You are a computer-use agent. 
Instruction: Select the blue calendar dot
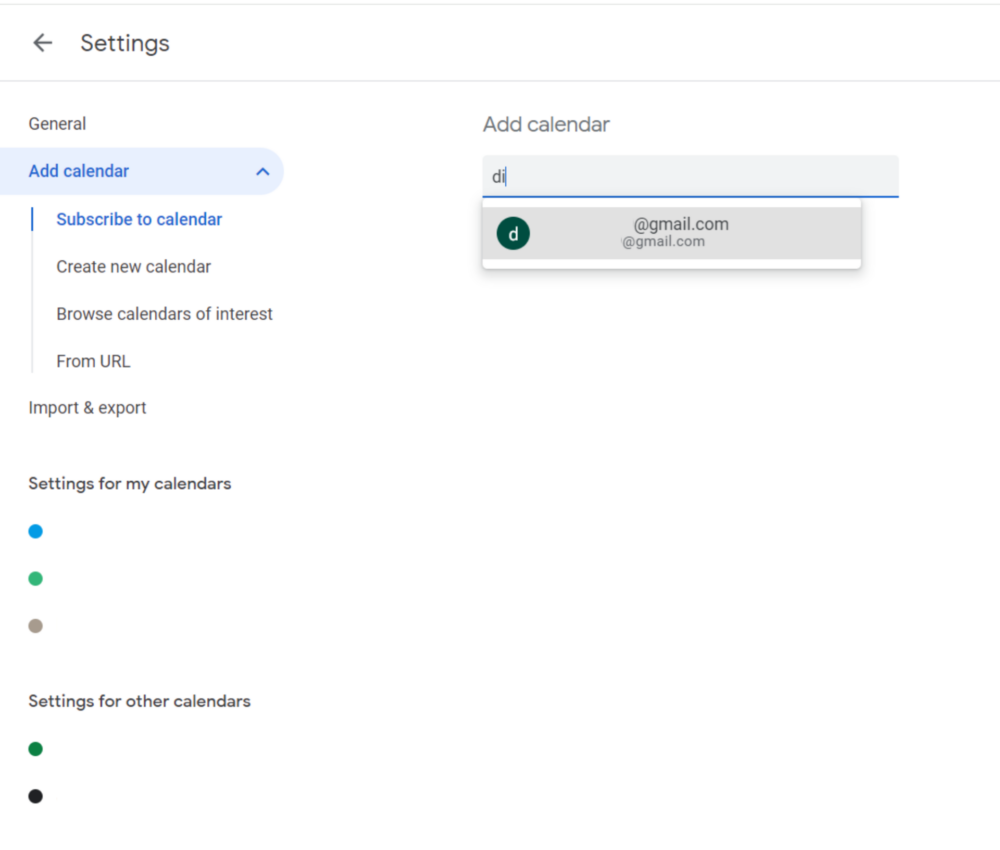[x=36, y=531]
